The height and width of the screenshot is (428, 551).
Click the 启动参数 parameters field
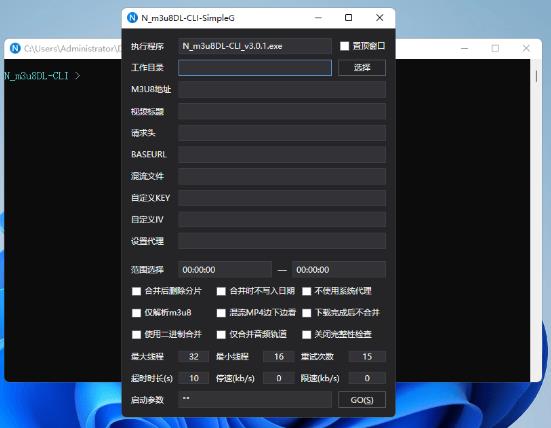click(254, 400)
